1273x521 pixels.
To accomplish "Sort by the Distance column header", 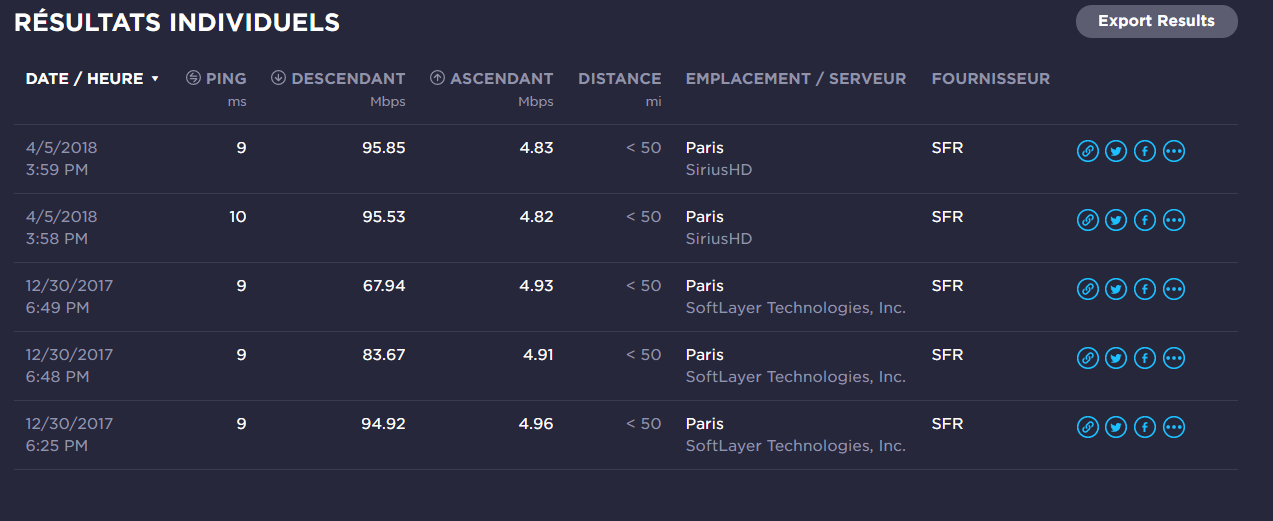I will tap(619, 78).
